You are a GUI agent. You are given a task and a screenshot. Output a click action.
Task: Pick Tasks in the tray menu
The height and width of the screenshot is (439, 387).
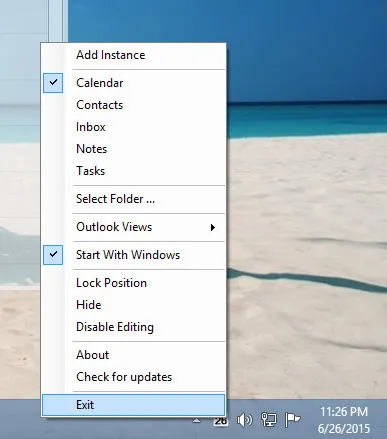coord(133,171)
